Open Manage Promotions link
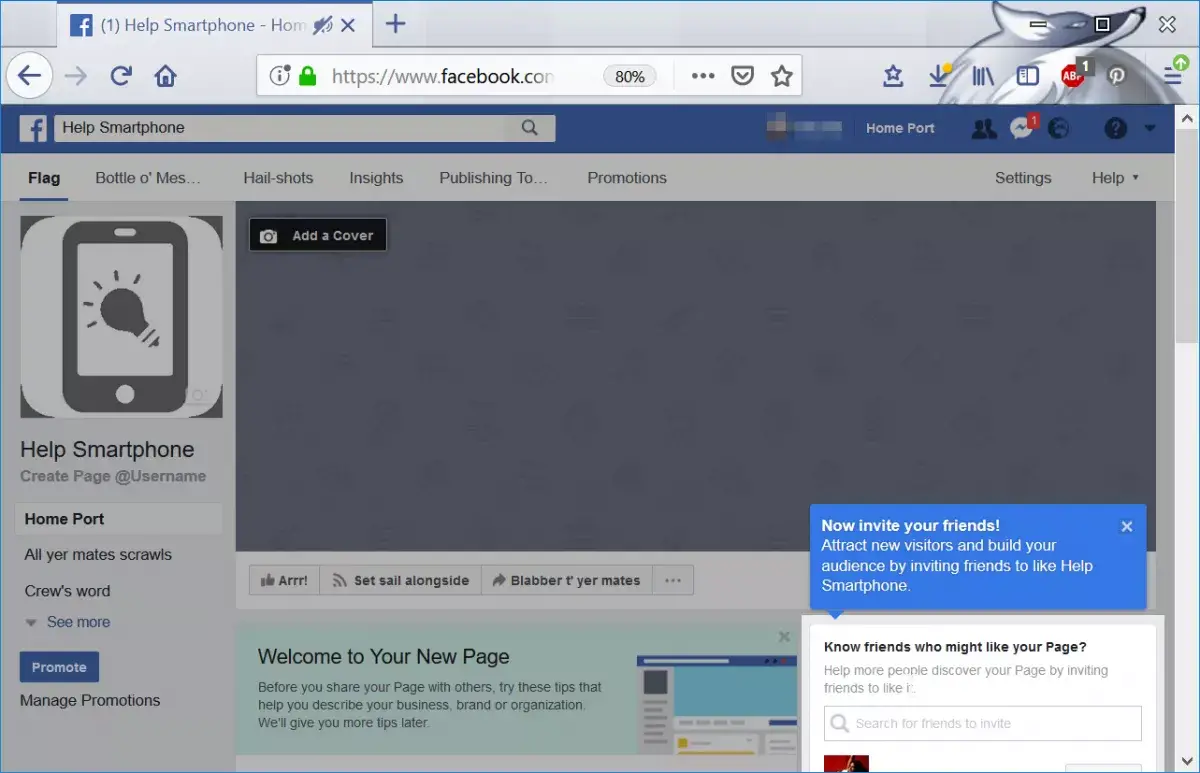Screen dimensions: 1200x773 pyautogui.click(x=90, y=700)
